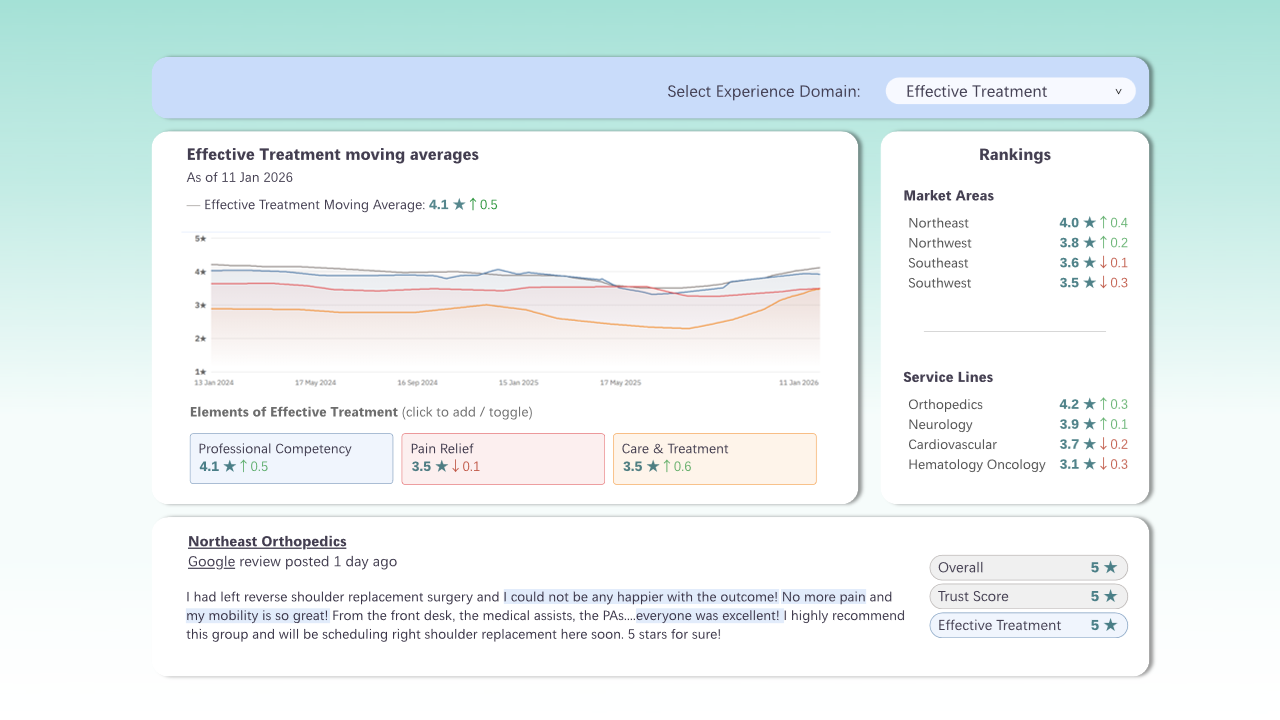Image resolution: width=1280 pixels, height=720 pixels.
Task: Click the star icon in moving average legend
Action: tap(459, 205)
